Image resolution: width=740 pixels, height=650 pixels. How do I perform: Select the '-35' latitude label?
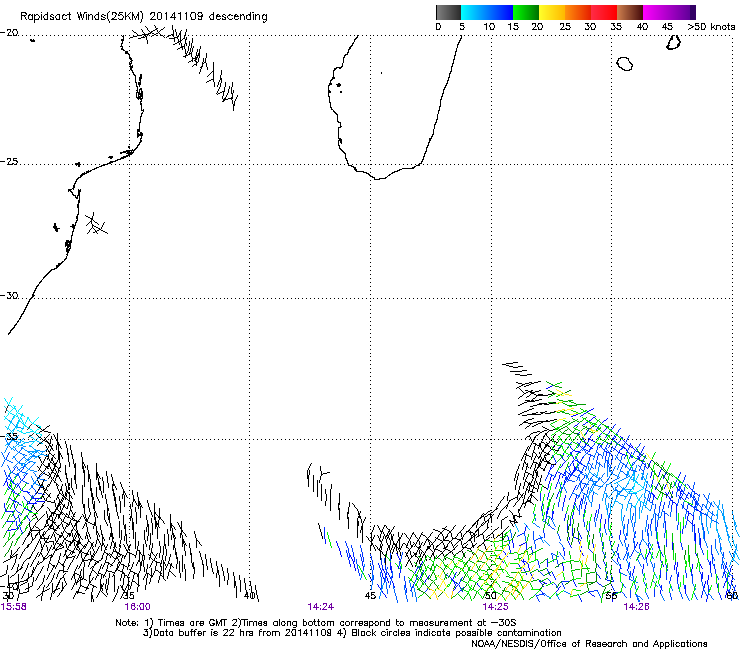tap(9, 437)
